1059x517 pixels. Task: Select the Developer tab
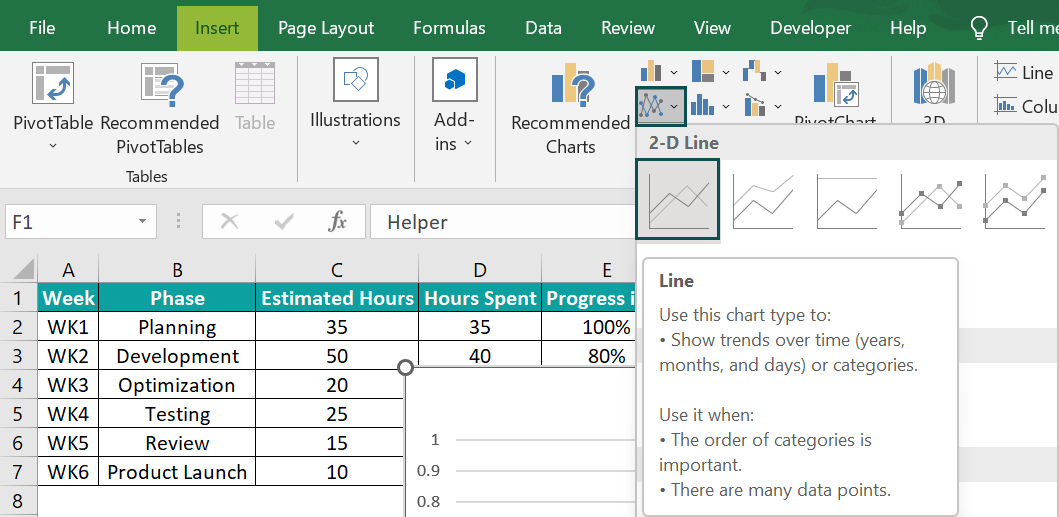coord(810,28)
